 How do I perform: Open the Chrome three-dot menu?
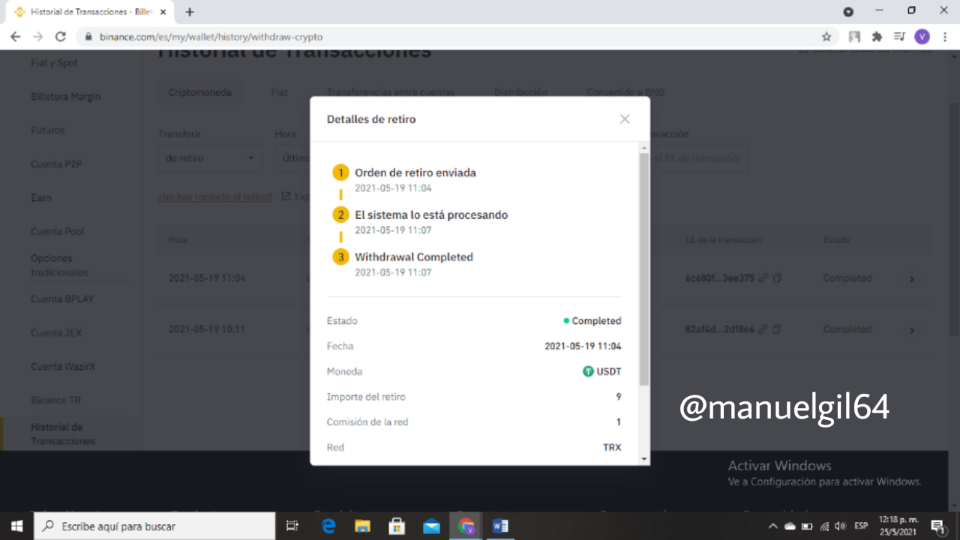click(945, 37)
